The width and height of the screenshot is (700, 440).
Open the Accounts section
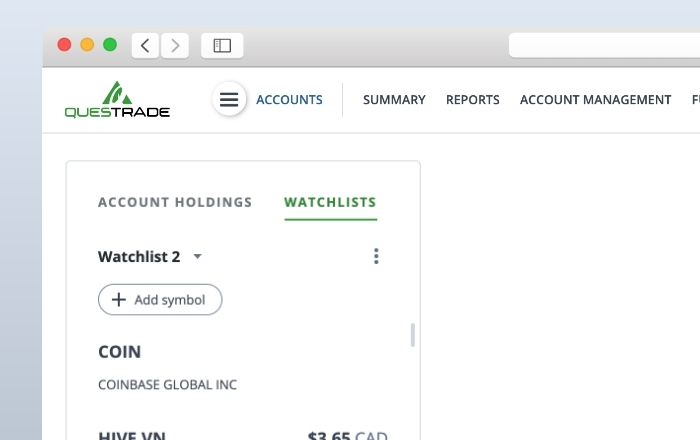point(289,100)
